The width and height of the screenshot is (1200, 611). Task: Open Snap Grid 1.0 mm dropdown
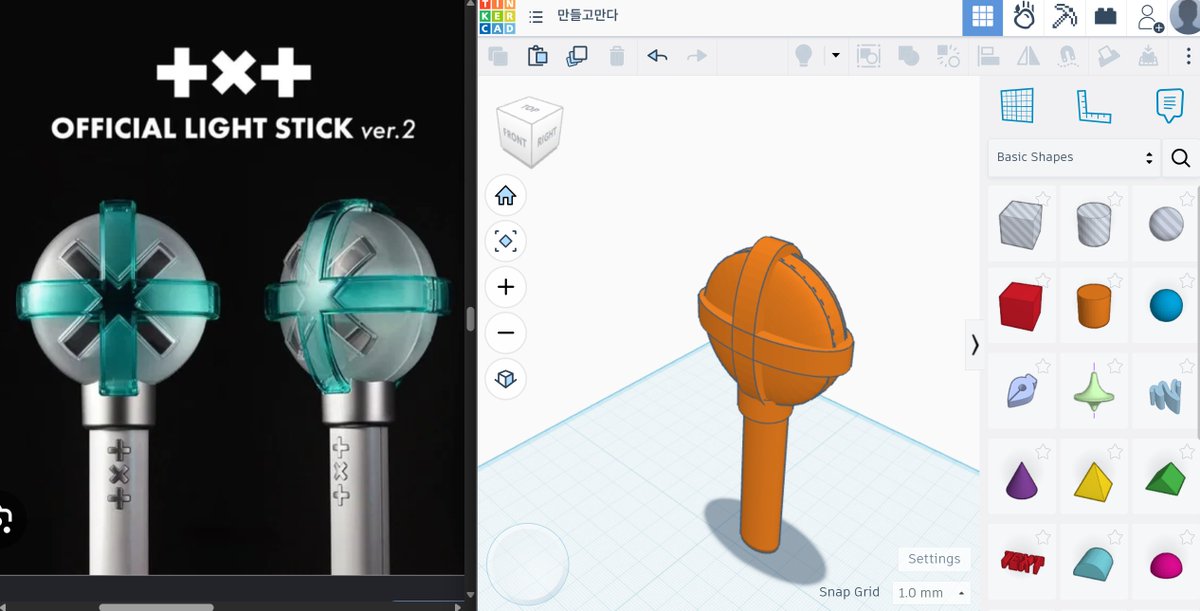931,593
